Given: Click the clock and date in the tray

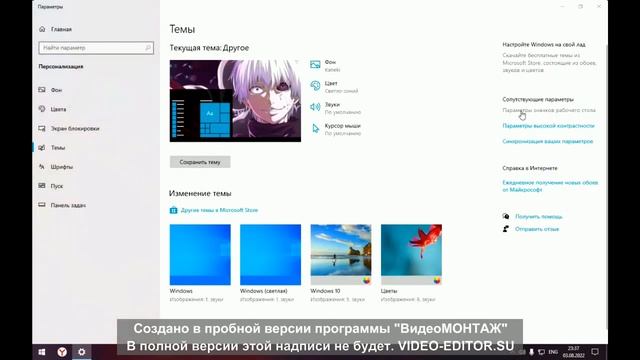Looking at the screenshot, I should tap(573, 352).
